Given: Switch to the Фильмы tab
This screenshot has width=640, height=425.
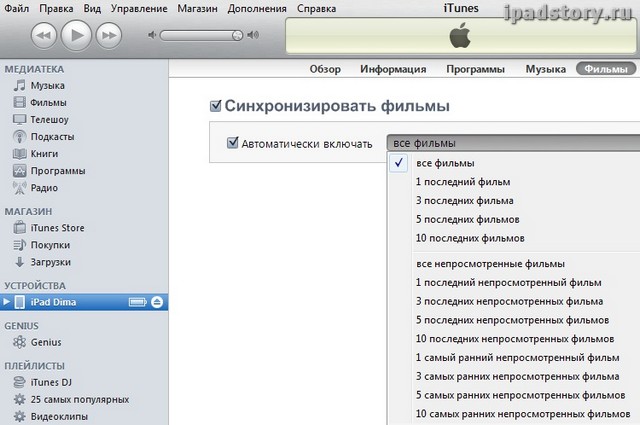Looking at the screenshot, I should pos(606,69).
